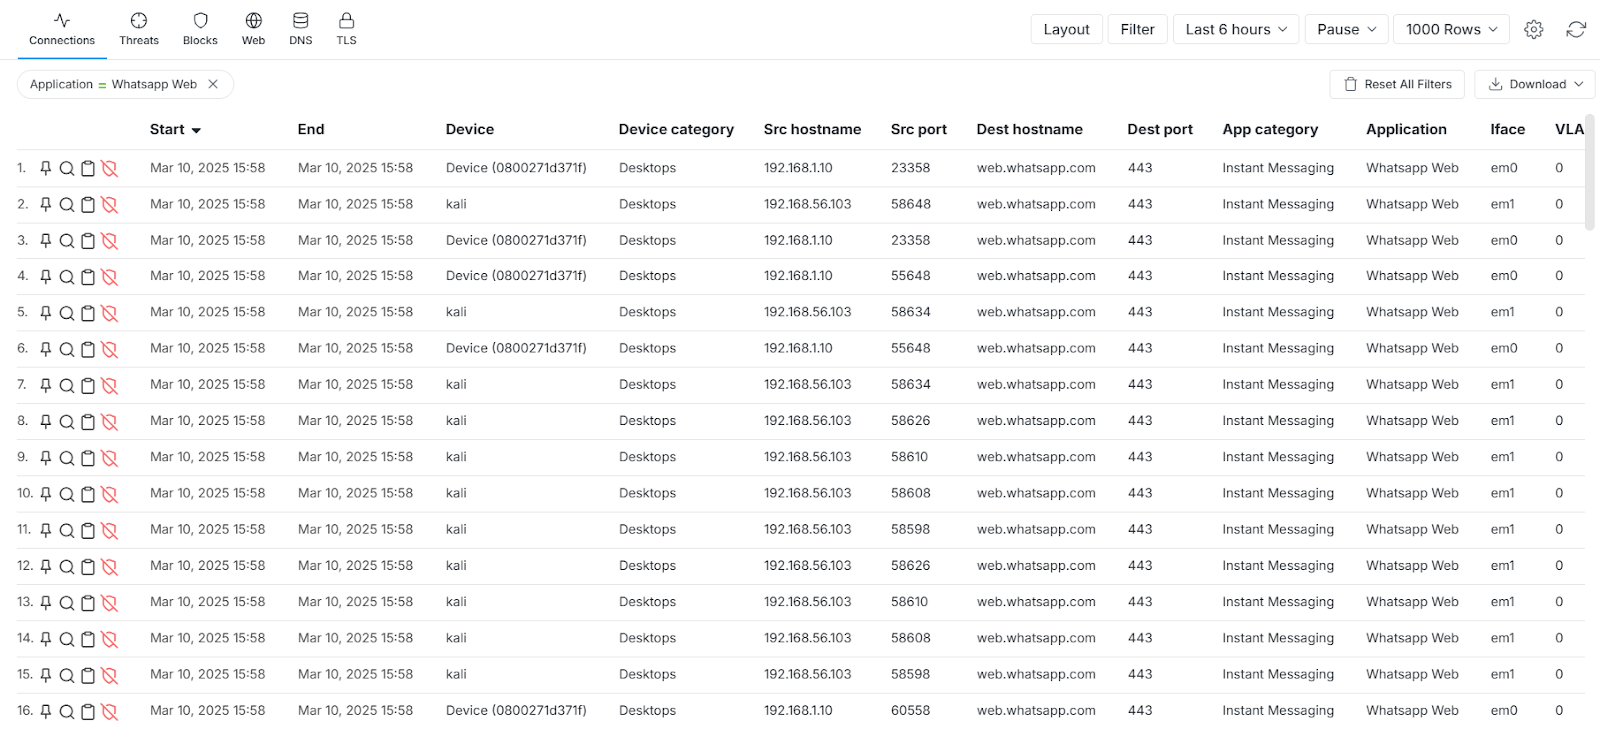Click the pin icon on row 2
This screenshot has width=1600, height=729.
tap(45, 205)
